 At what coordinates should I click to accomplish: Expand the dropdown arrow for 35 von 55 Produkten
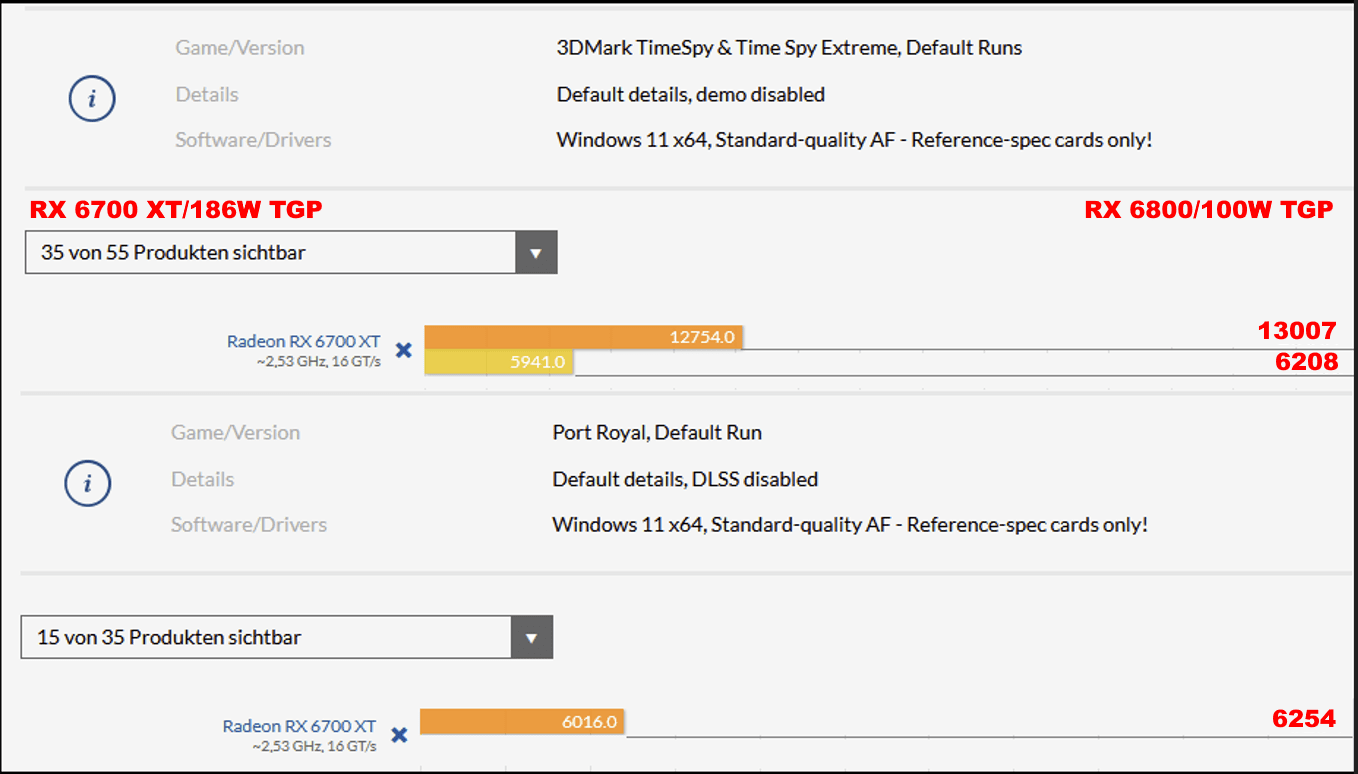tap(536, 253)
